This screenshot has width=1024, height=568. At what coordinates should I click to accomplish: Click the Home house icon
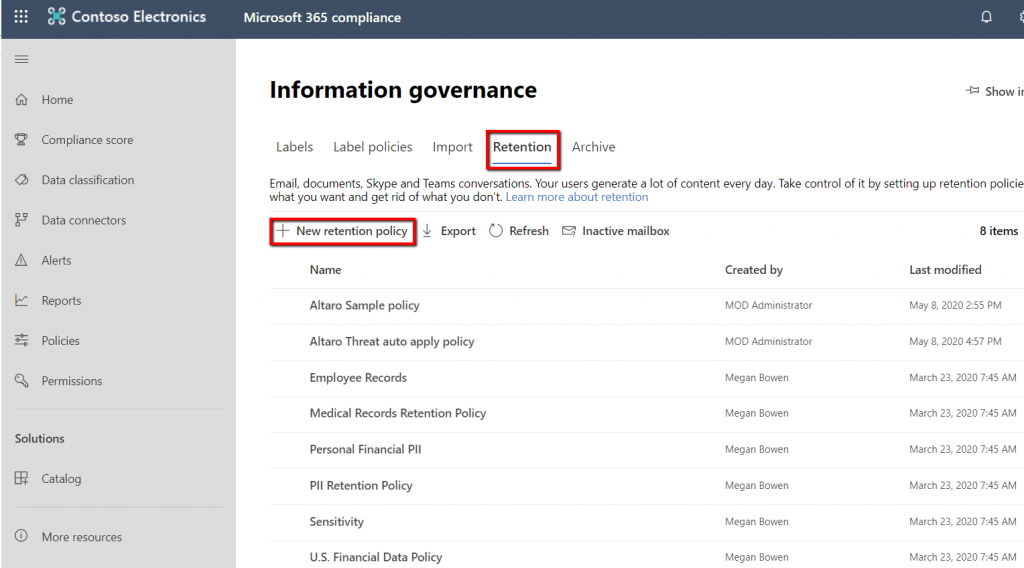(22, 100)
